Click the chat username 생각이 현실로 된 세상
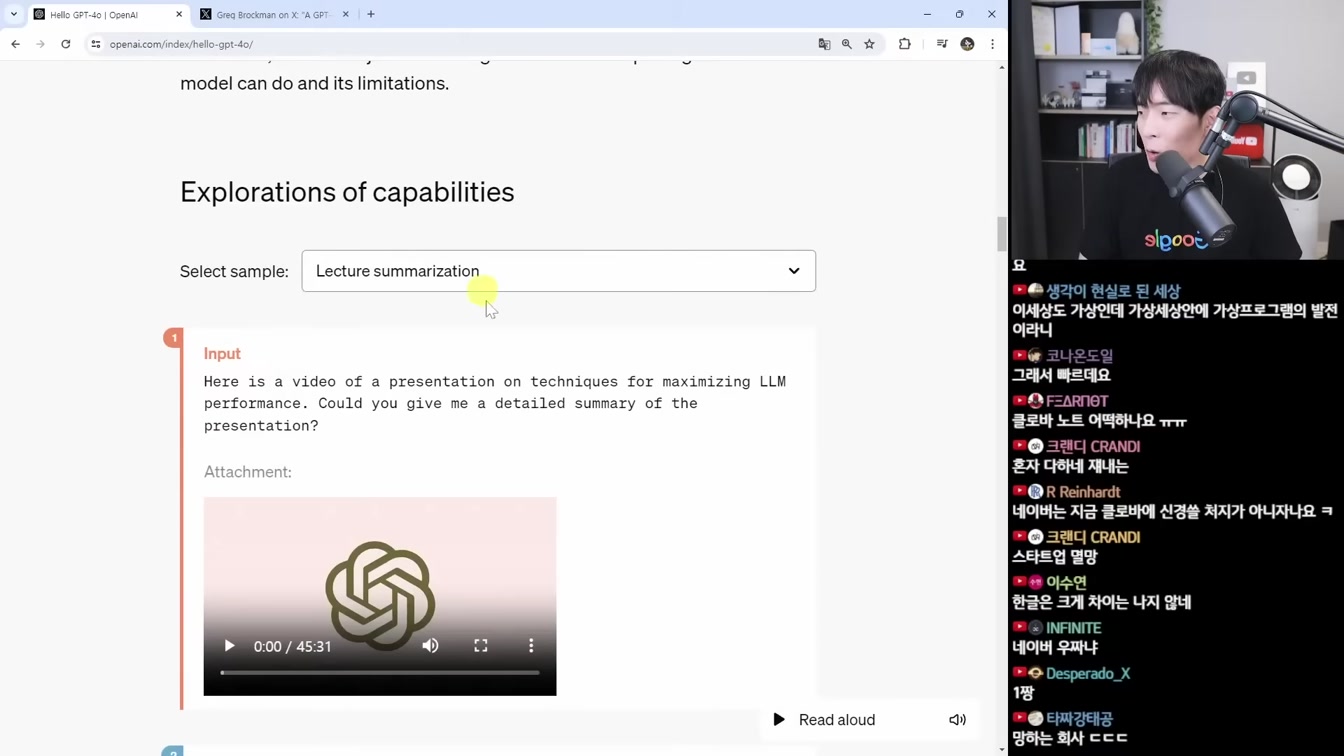The height and width of the screenshot is (756, 1344). coord(1113,291)
